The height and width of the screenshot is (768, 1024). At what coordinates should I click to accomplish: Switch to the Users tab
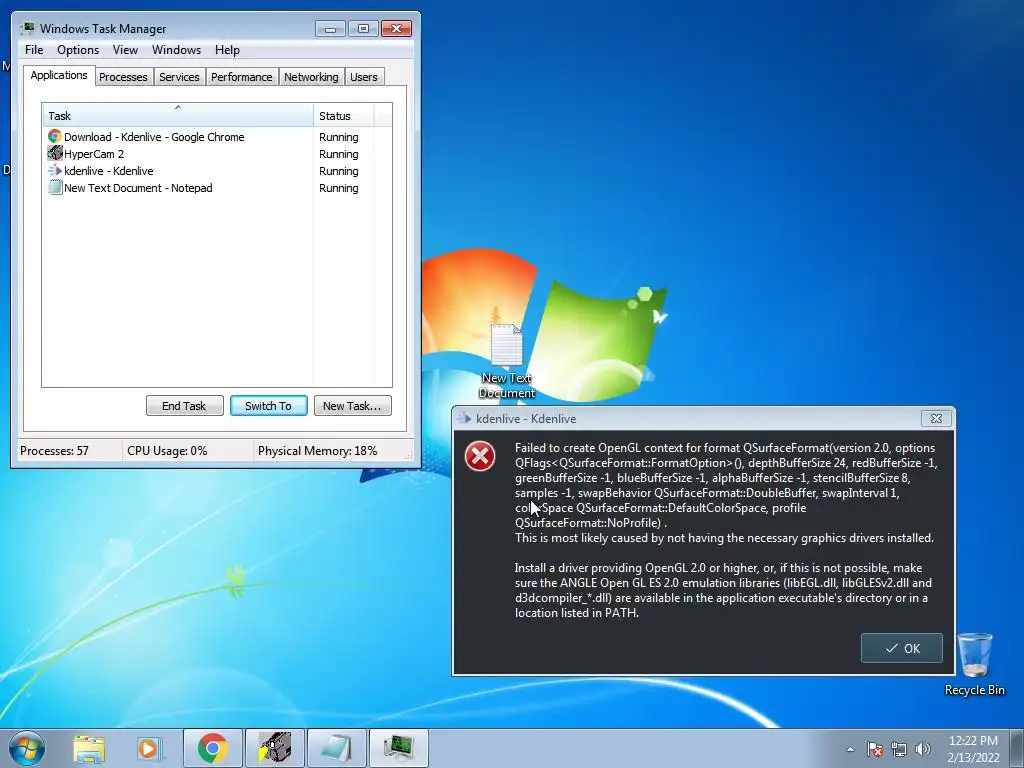[363, 77]
